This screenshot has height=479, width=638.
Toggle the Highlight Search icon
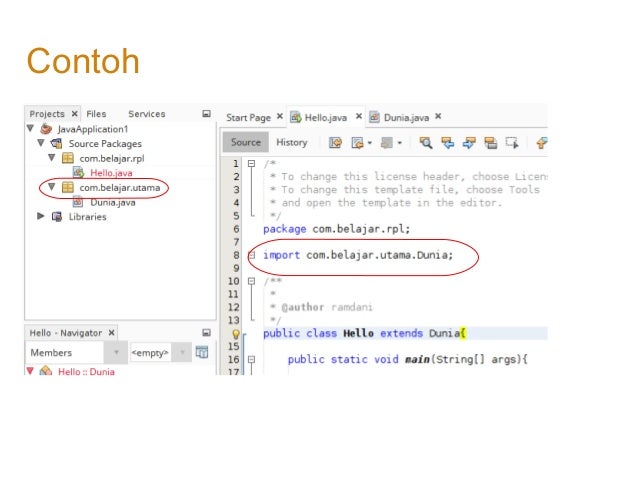491,143
